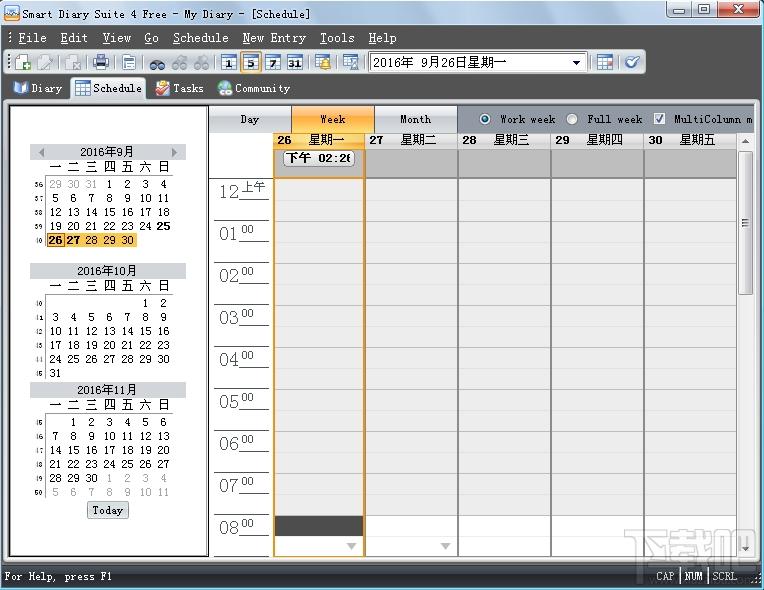Click the schedule scrollbar down arrow
This screenshot has height=590, width=764.
pyautogui.click(x=745, y=548)
